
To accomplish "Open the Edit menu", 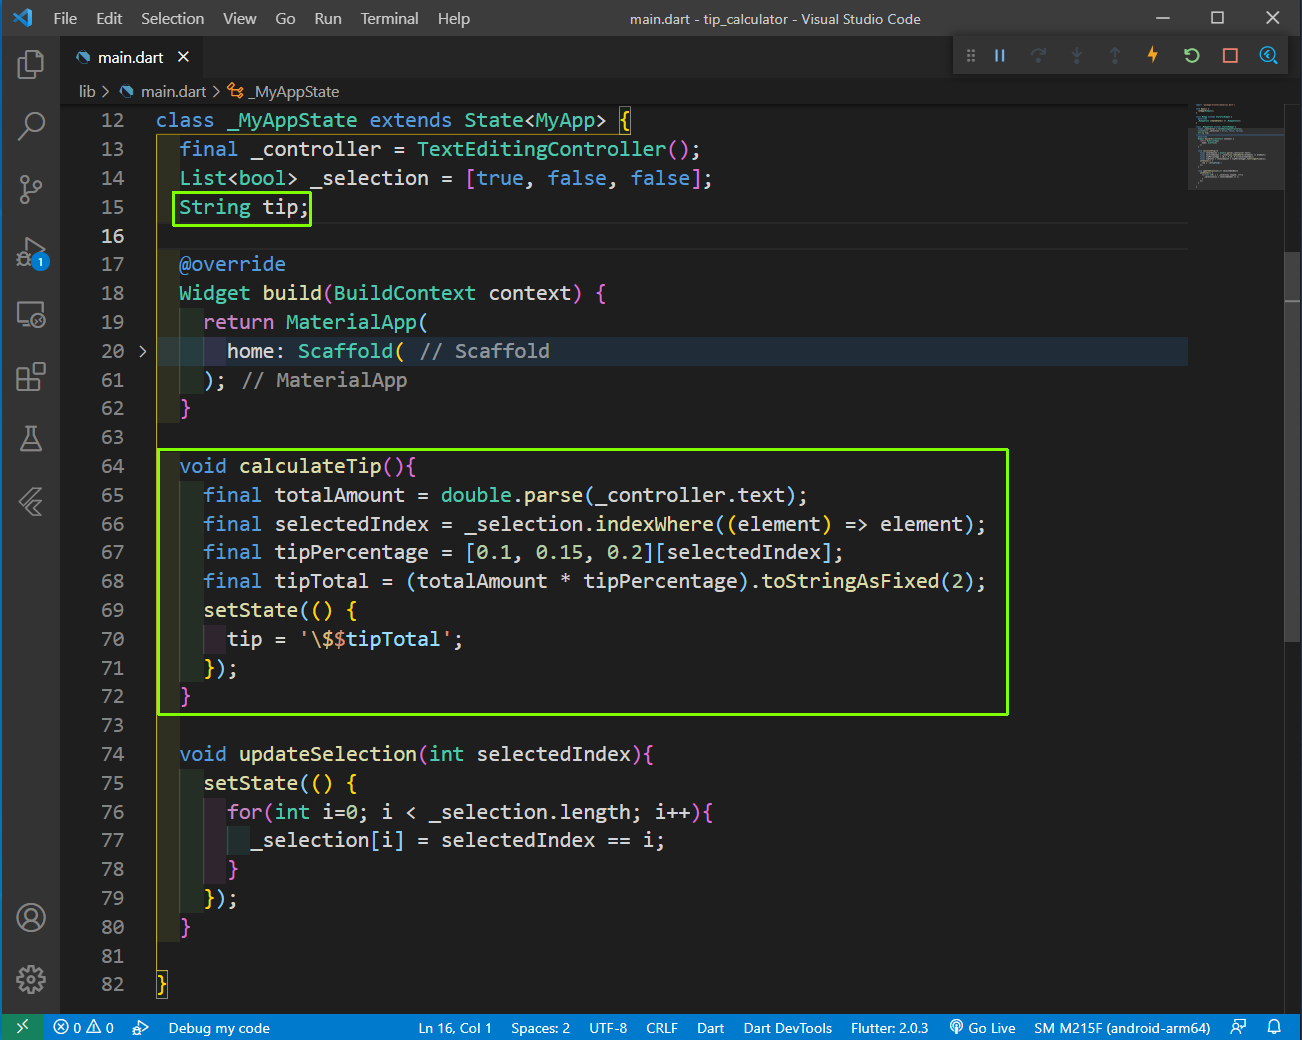I will click(x=109, y=18).
